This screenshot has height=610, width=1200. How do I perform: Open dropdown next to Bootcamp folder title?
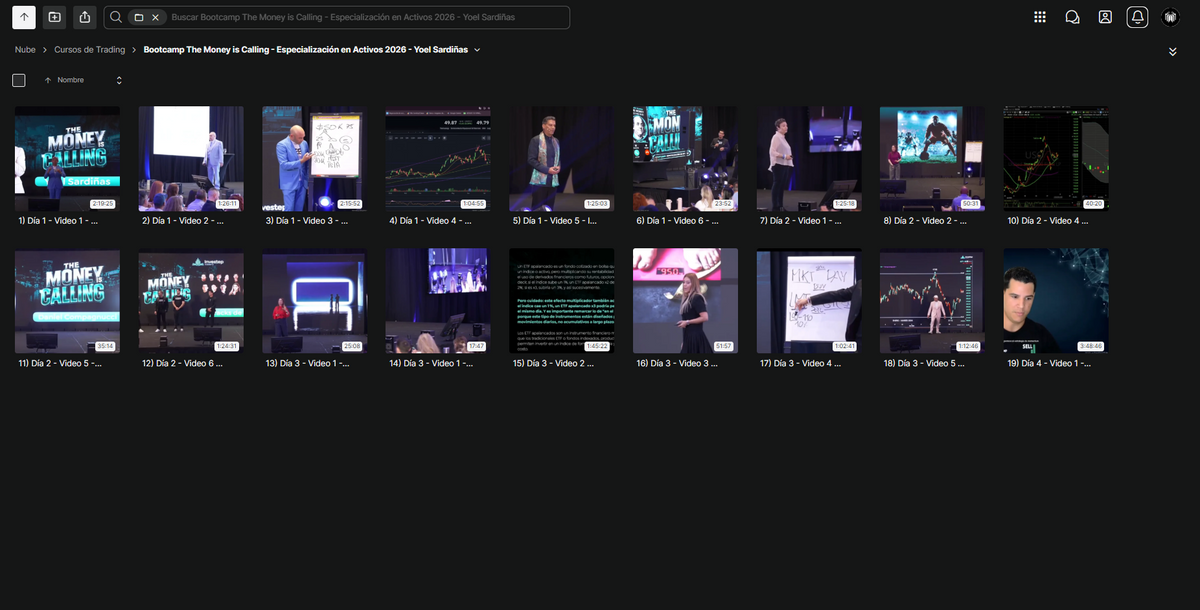[477, 49]
